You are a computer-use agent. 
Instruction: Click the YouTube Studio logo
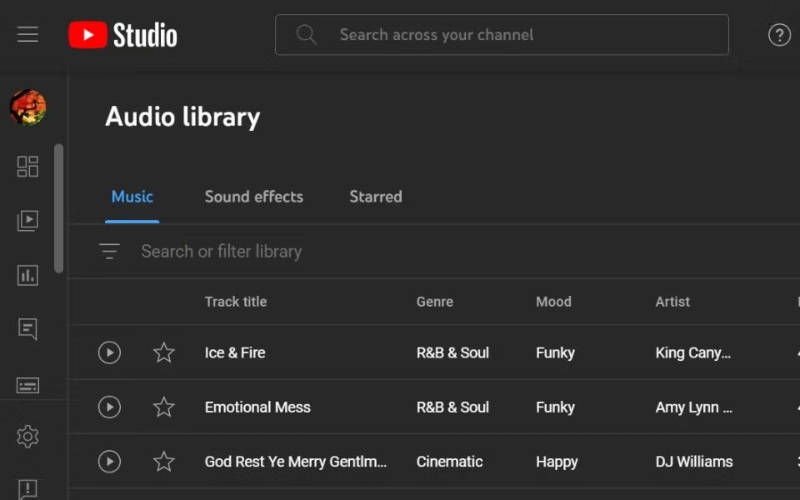click(123, 35)
